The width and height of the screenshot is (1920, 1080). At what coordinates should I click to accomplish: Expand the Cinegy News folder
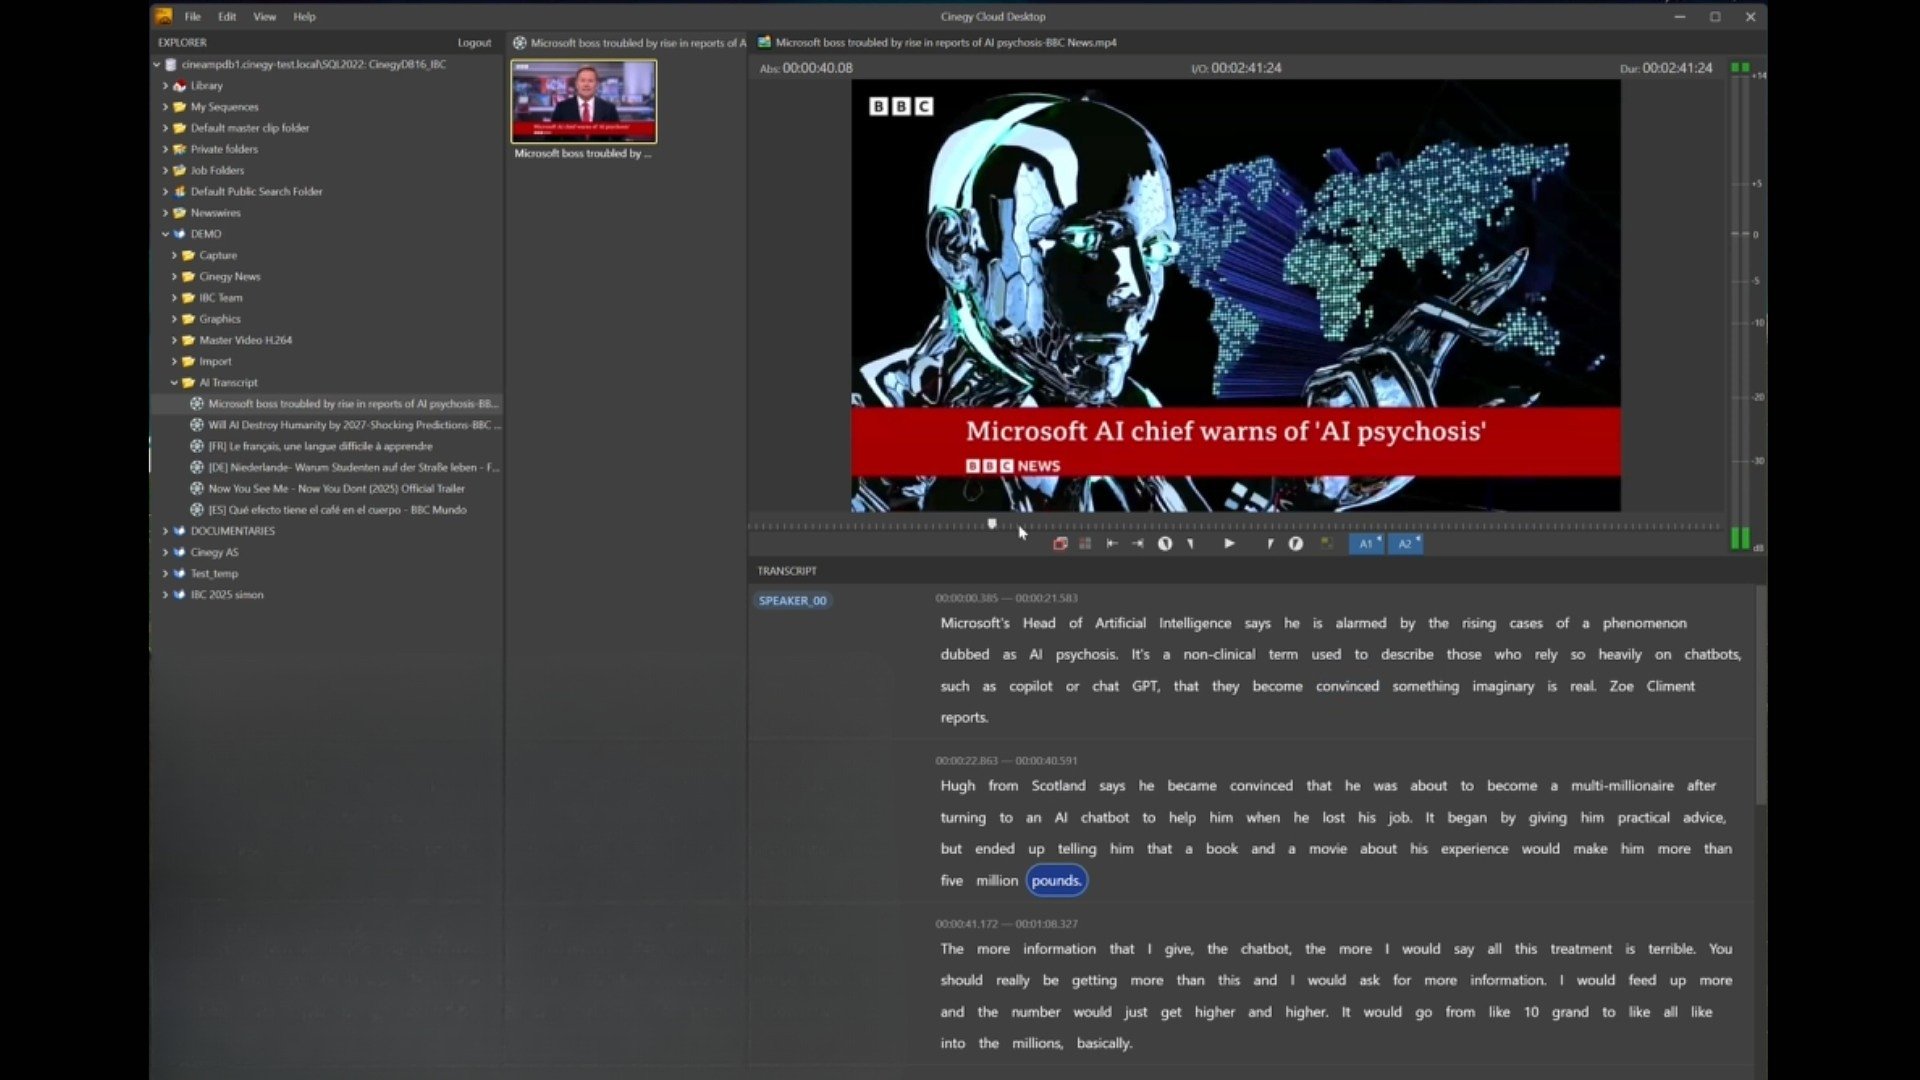click(x=175, y=276)
